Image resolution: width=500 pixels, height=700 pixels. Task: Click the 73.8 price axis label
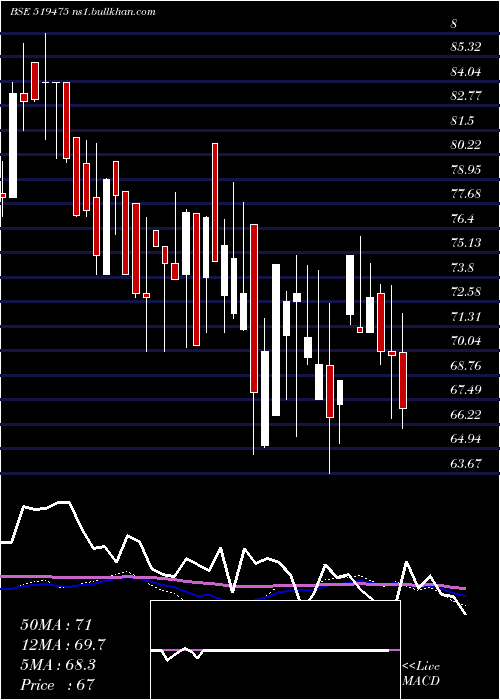click(x=462, y=267)
